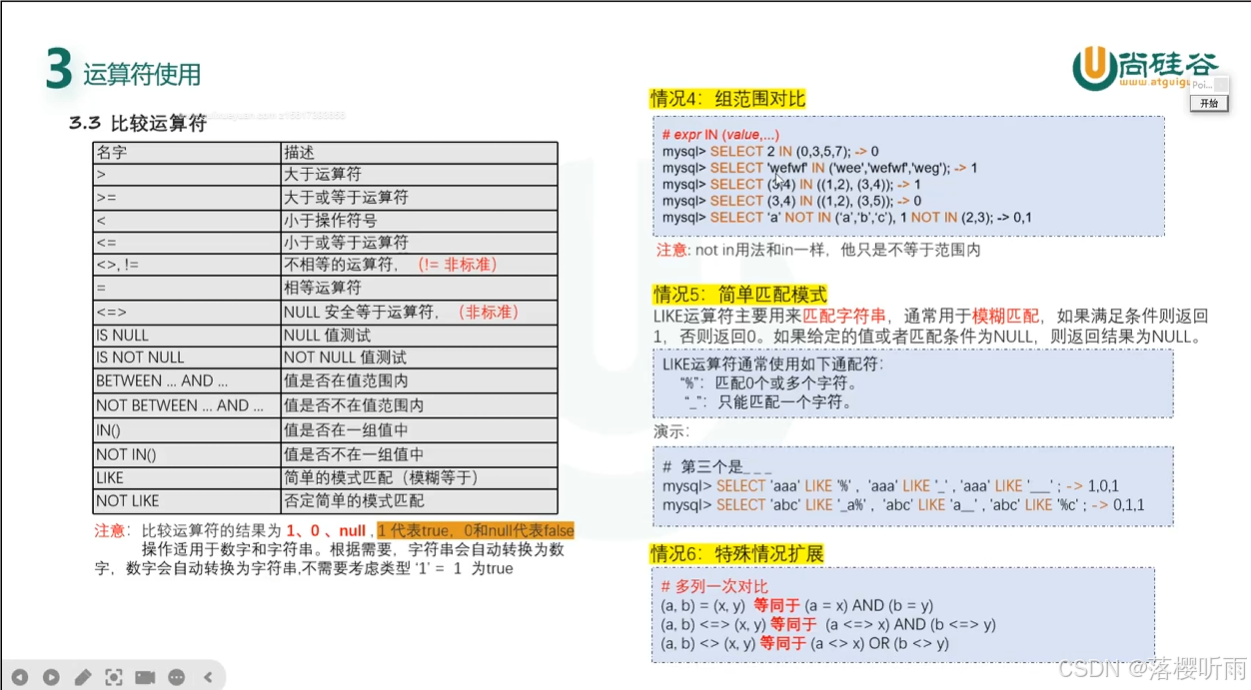Click the '3.3 比较运算符' subheading
This screenshot has height=690, width=1251.
(x=138, y=124)
